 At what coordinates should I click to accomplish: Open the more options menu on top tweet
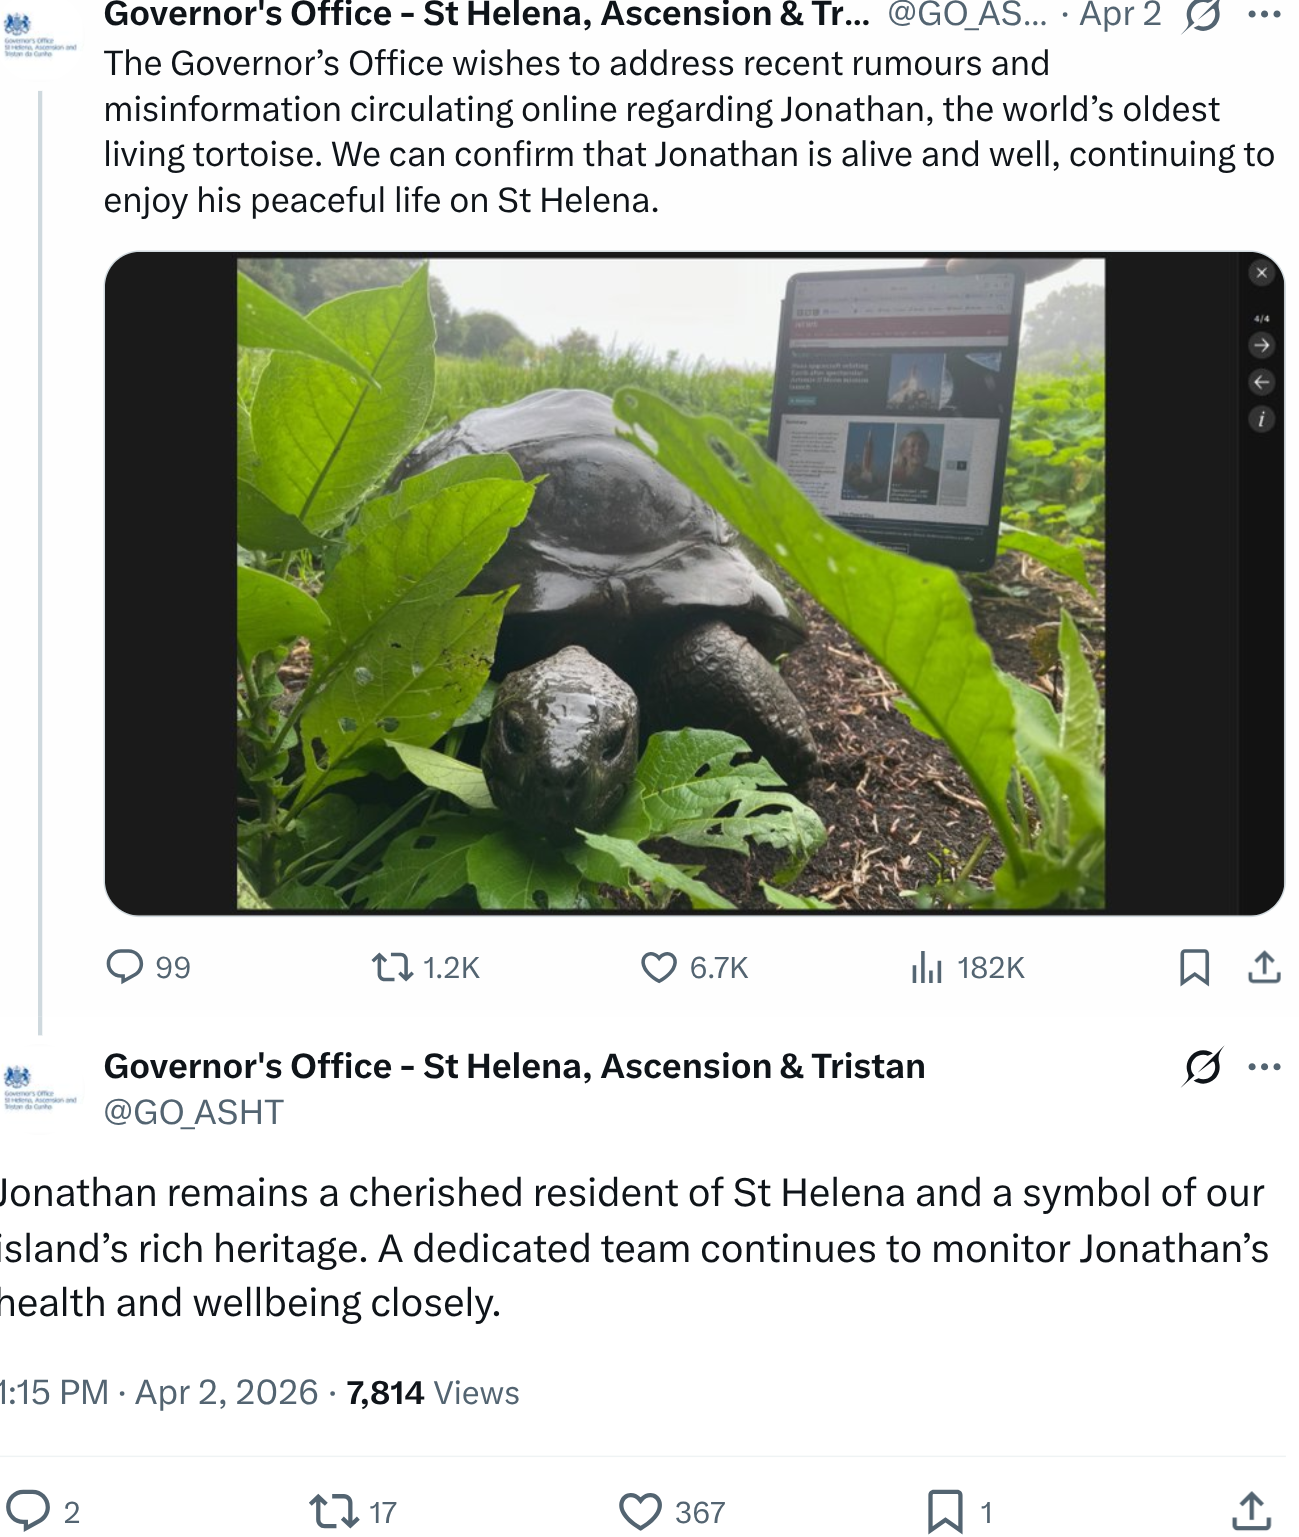click(x=1265, y=15)
